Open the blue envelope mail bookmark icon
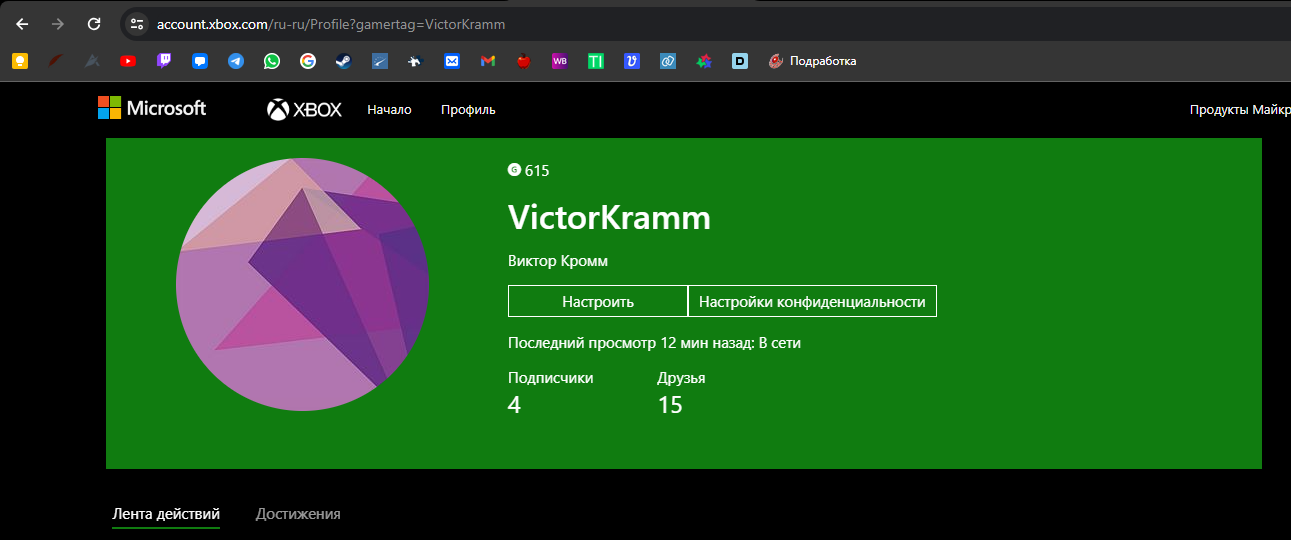1291x540 pixels. pos(452,61)
